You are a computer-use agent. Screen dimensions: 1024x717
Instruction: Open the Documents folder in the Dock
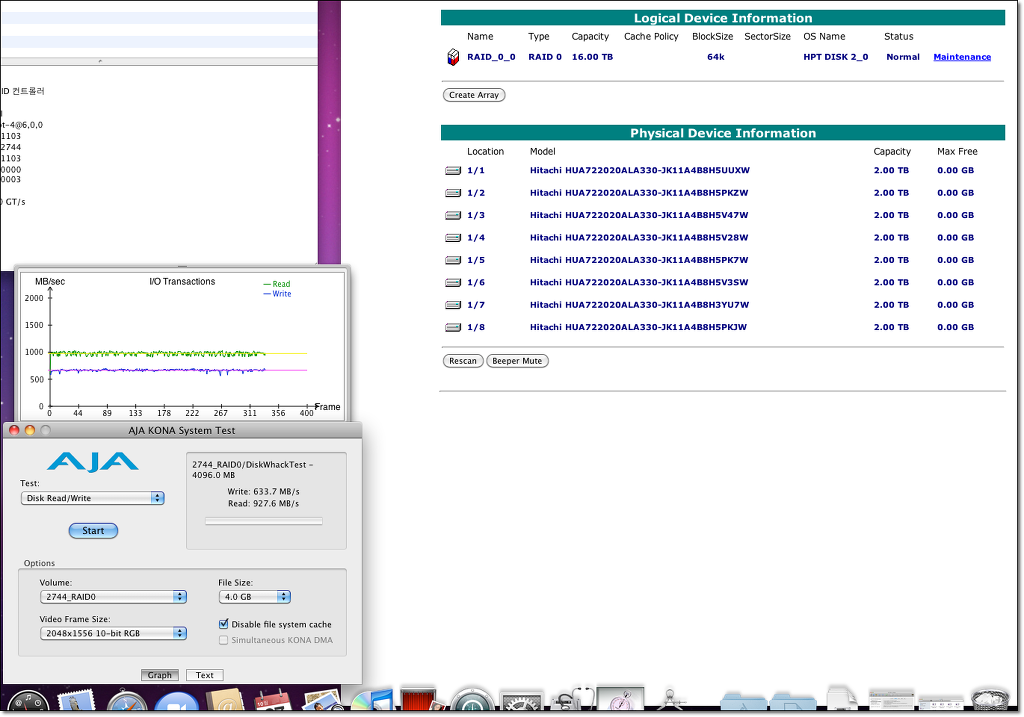point(793,701)
